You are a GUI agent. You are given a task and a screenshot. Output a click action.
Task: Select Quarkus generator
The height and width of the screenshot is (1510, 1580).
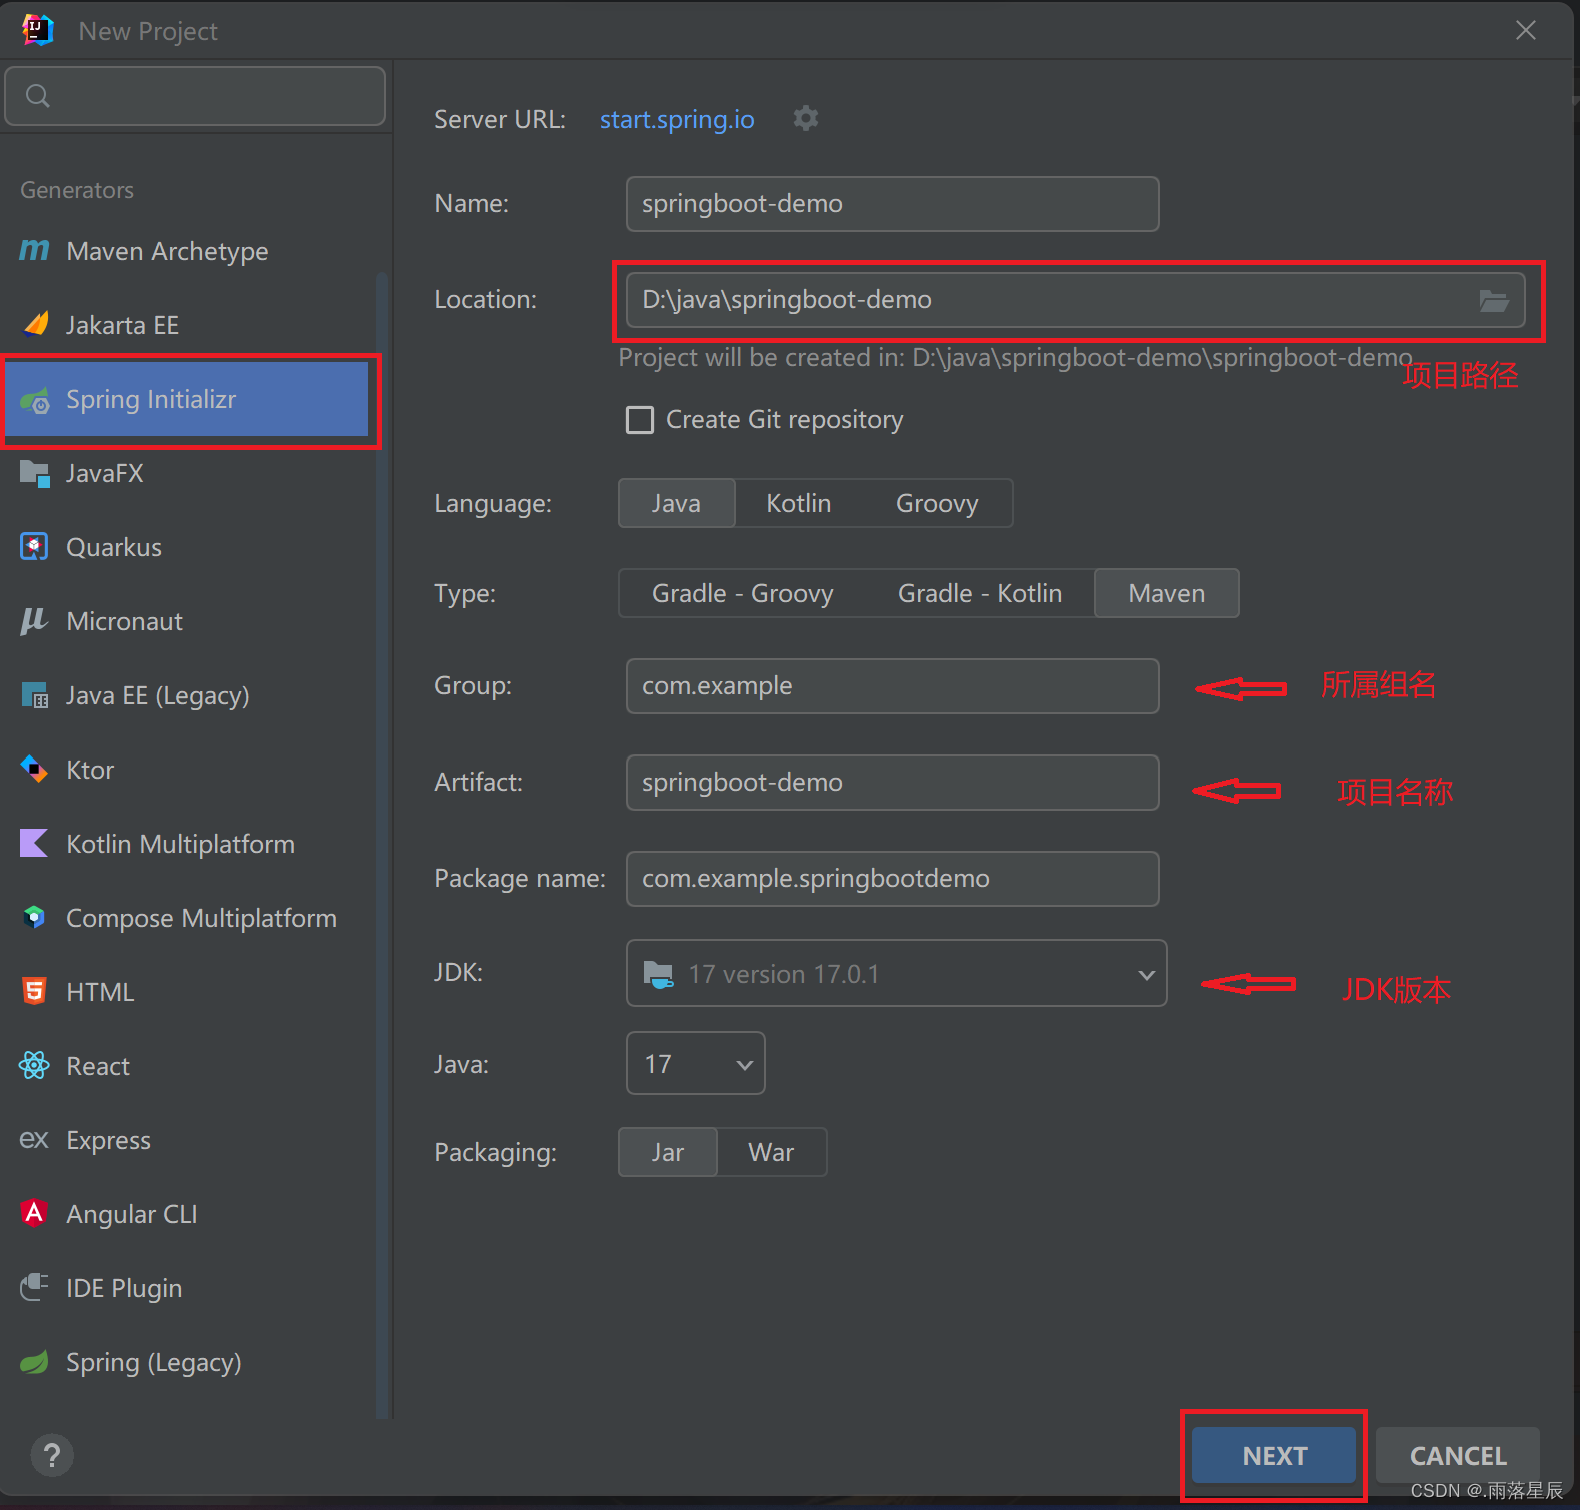[x=187, y=547]
